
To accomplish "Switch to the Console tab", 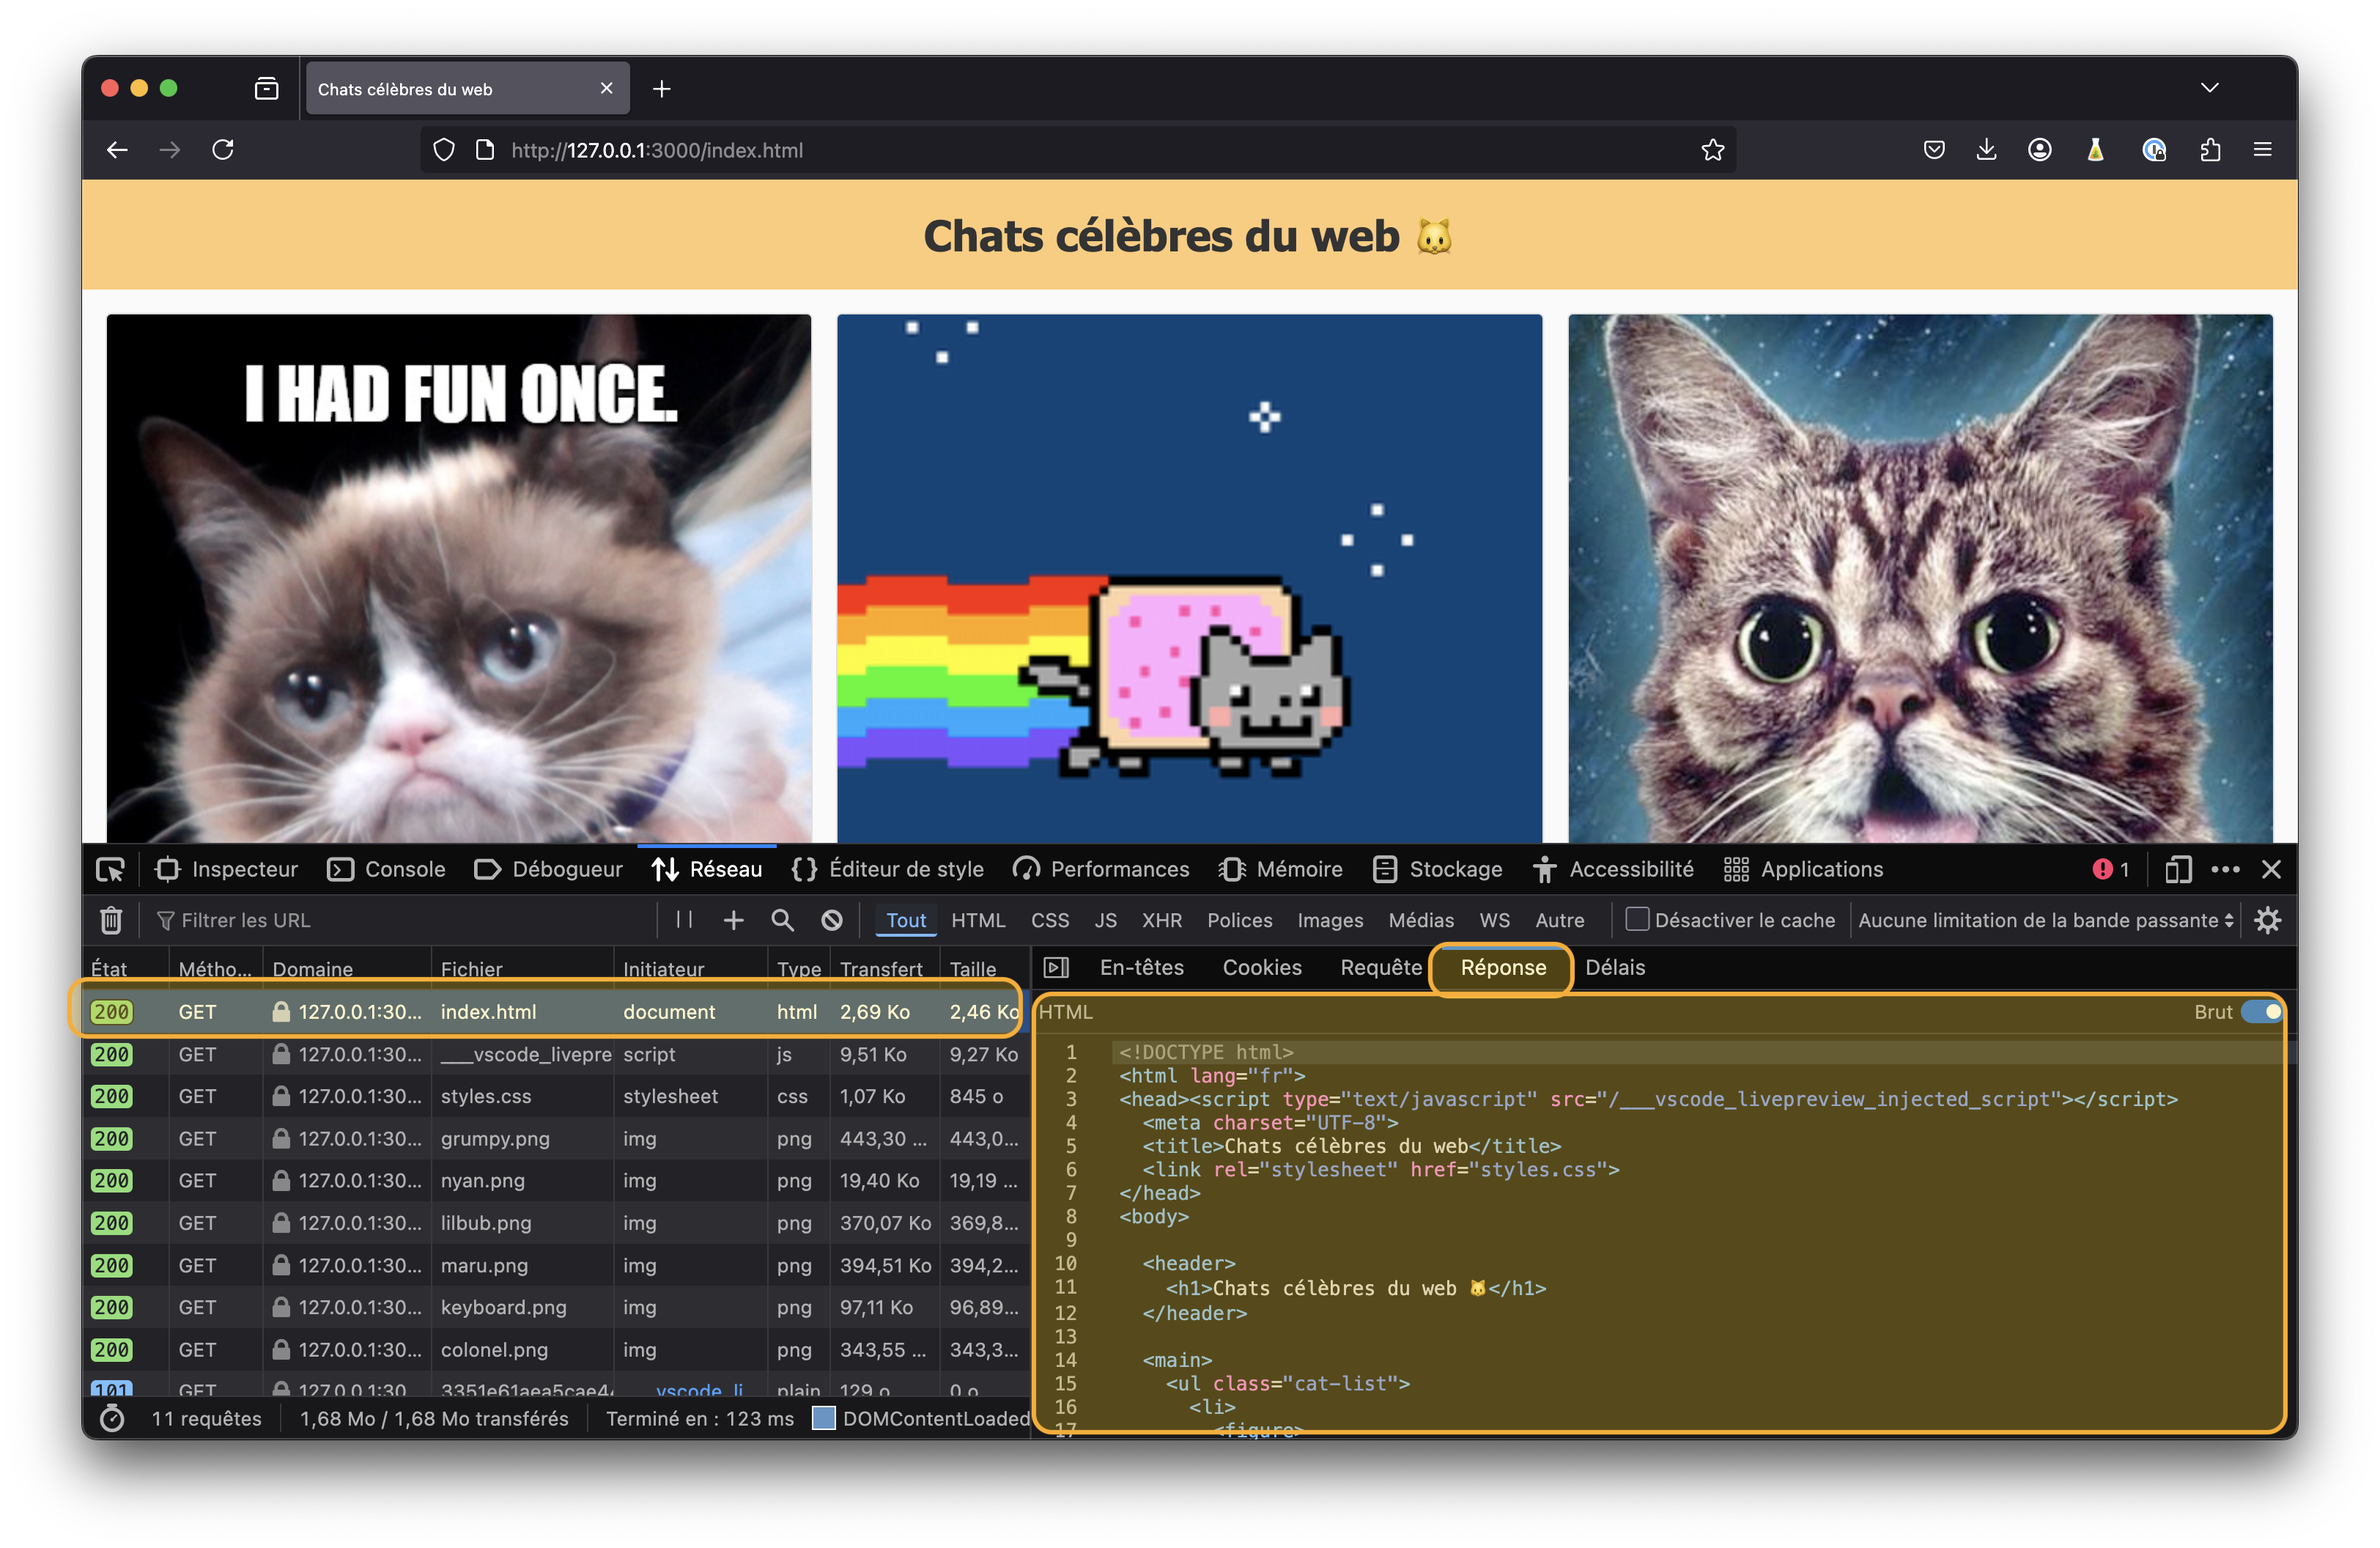I will (x=386, y=870).
